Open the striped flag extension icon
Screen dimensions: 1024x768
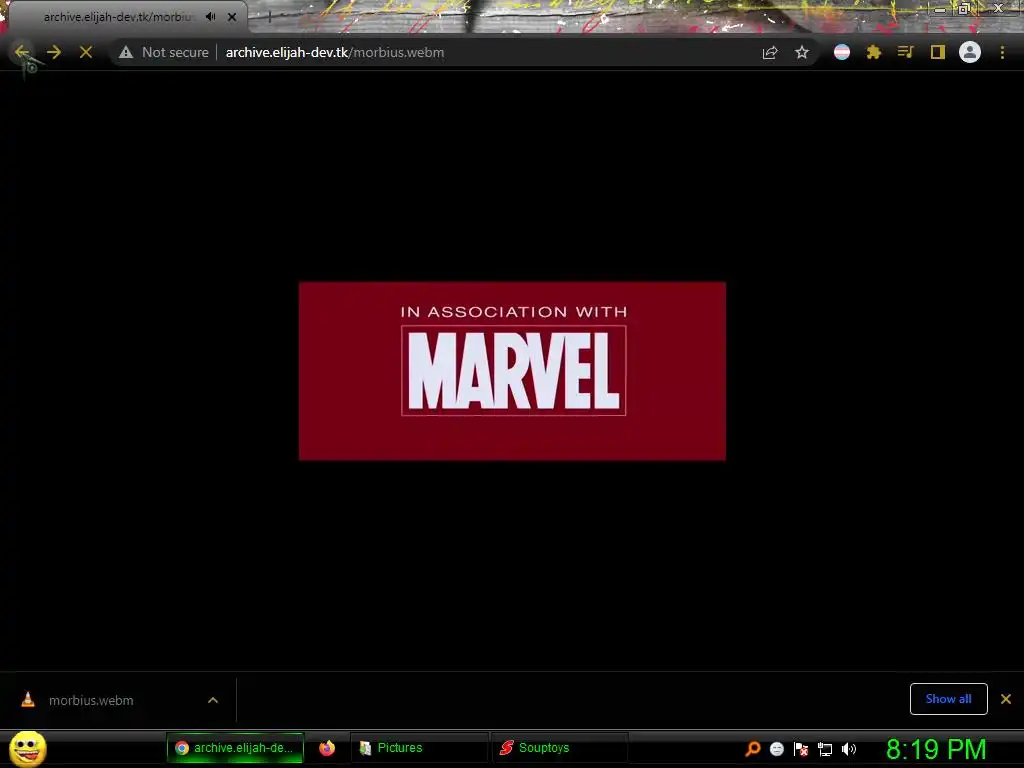coord(842,52)
